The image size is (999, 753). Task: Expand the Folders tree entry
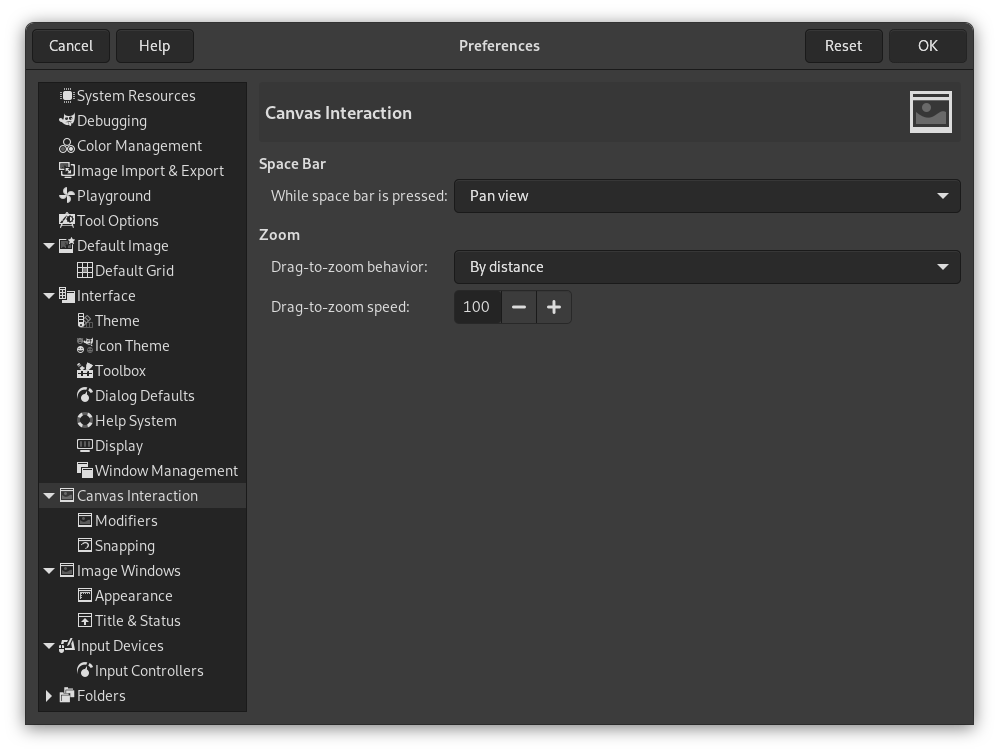point(49,695)
